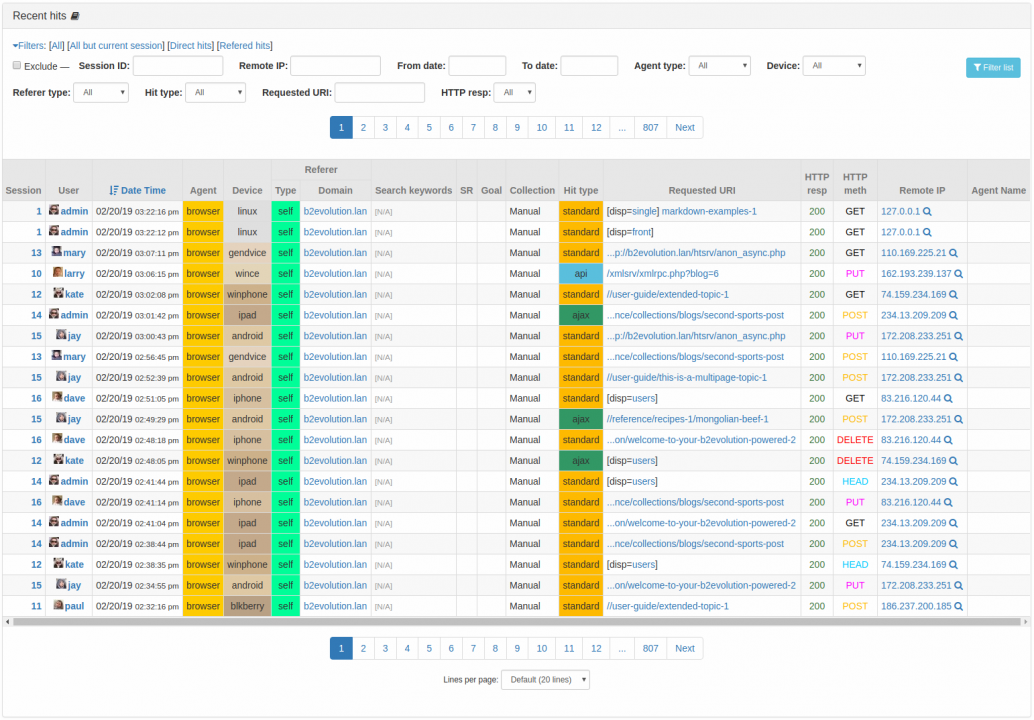Open the HTTP resp dropdown
Image resolution: width=1034 pixels, height=720 pixels.
click(514, 93)
